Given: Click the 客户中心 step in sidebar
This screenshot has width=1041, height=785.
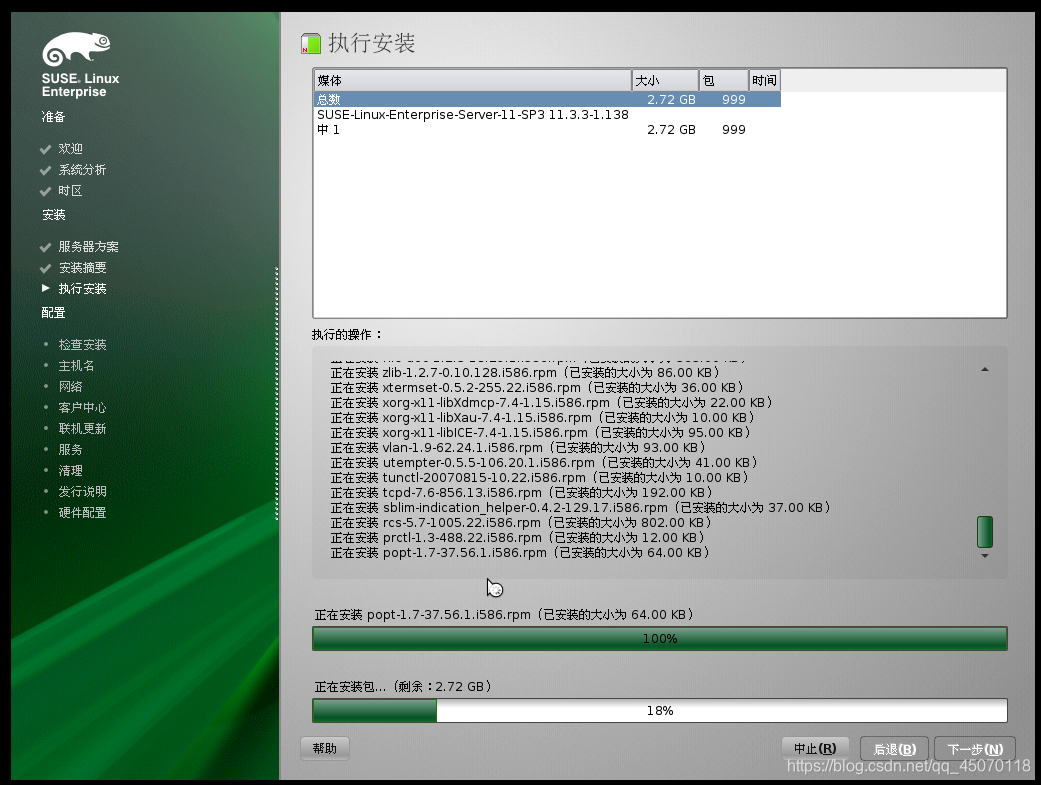Looking at the screenshot, I should (x=82, y=407).
